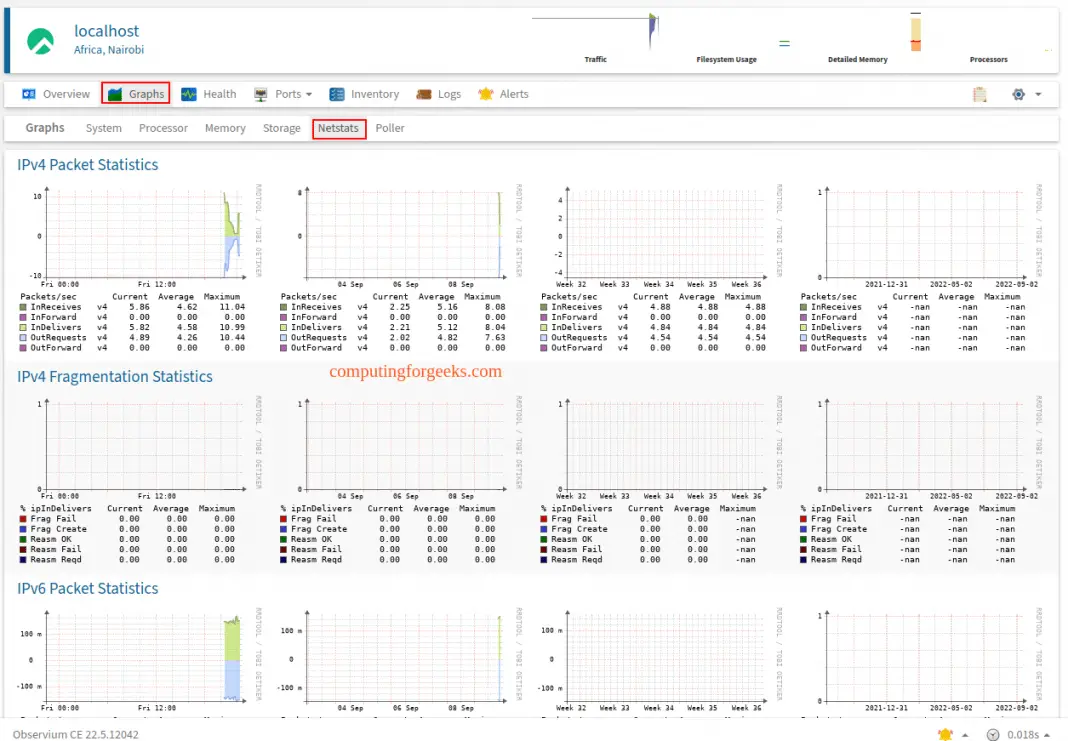The width and height of the screenshot is (1068, 741).
Task: Click the yellow bell notification toggle
Action: pos(944,734)
